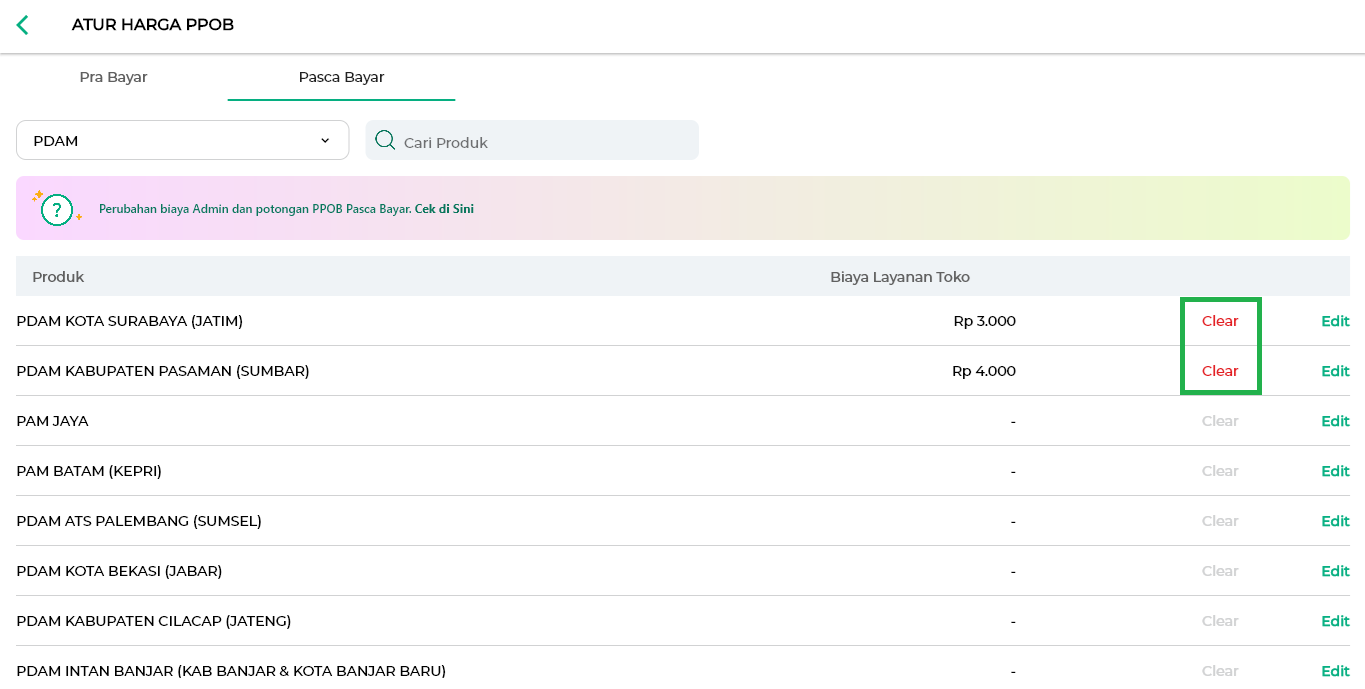Click the Produk column header
The width and height of the screenshot is (1365, 689).
tap(58, 277)
